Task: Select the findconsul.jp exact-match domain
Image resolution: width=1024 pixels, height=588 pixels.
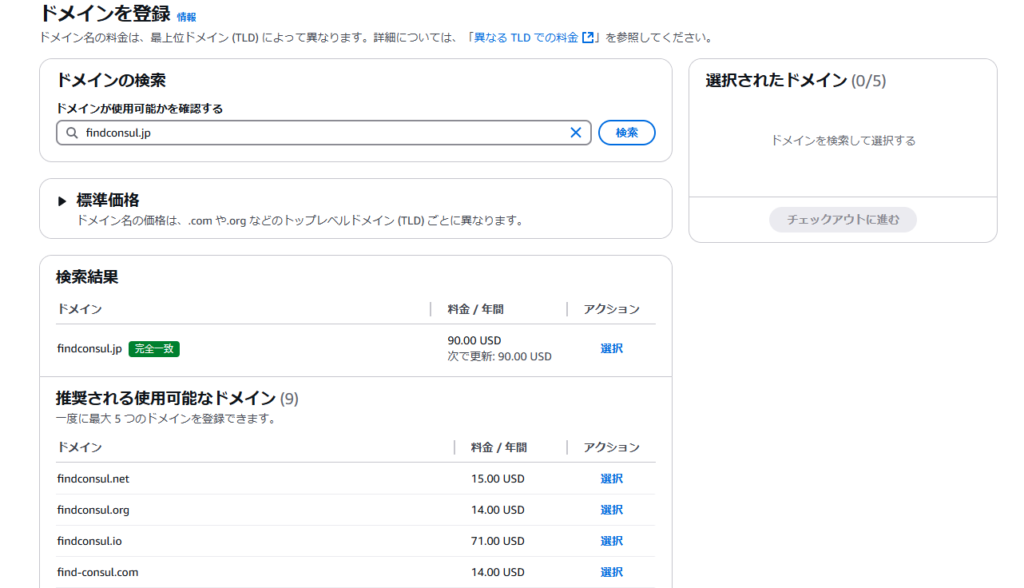Action: click(x=611, y=349)
